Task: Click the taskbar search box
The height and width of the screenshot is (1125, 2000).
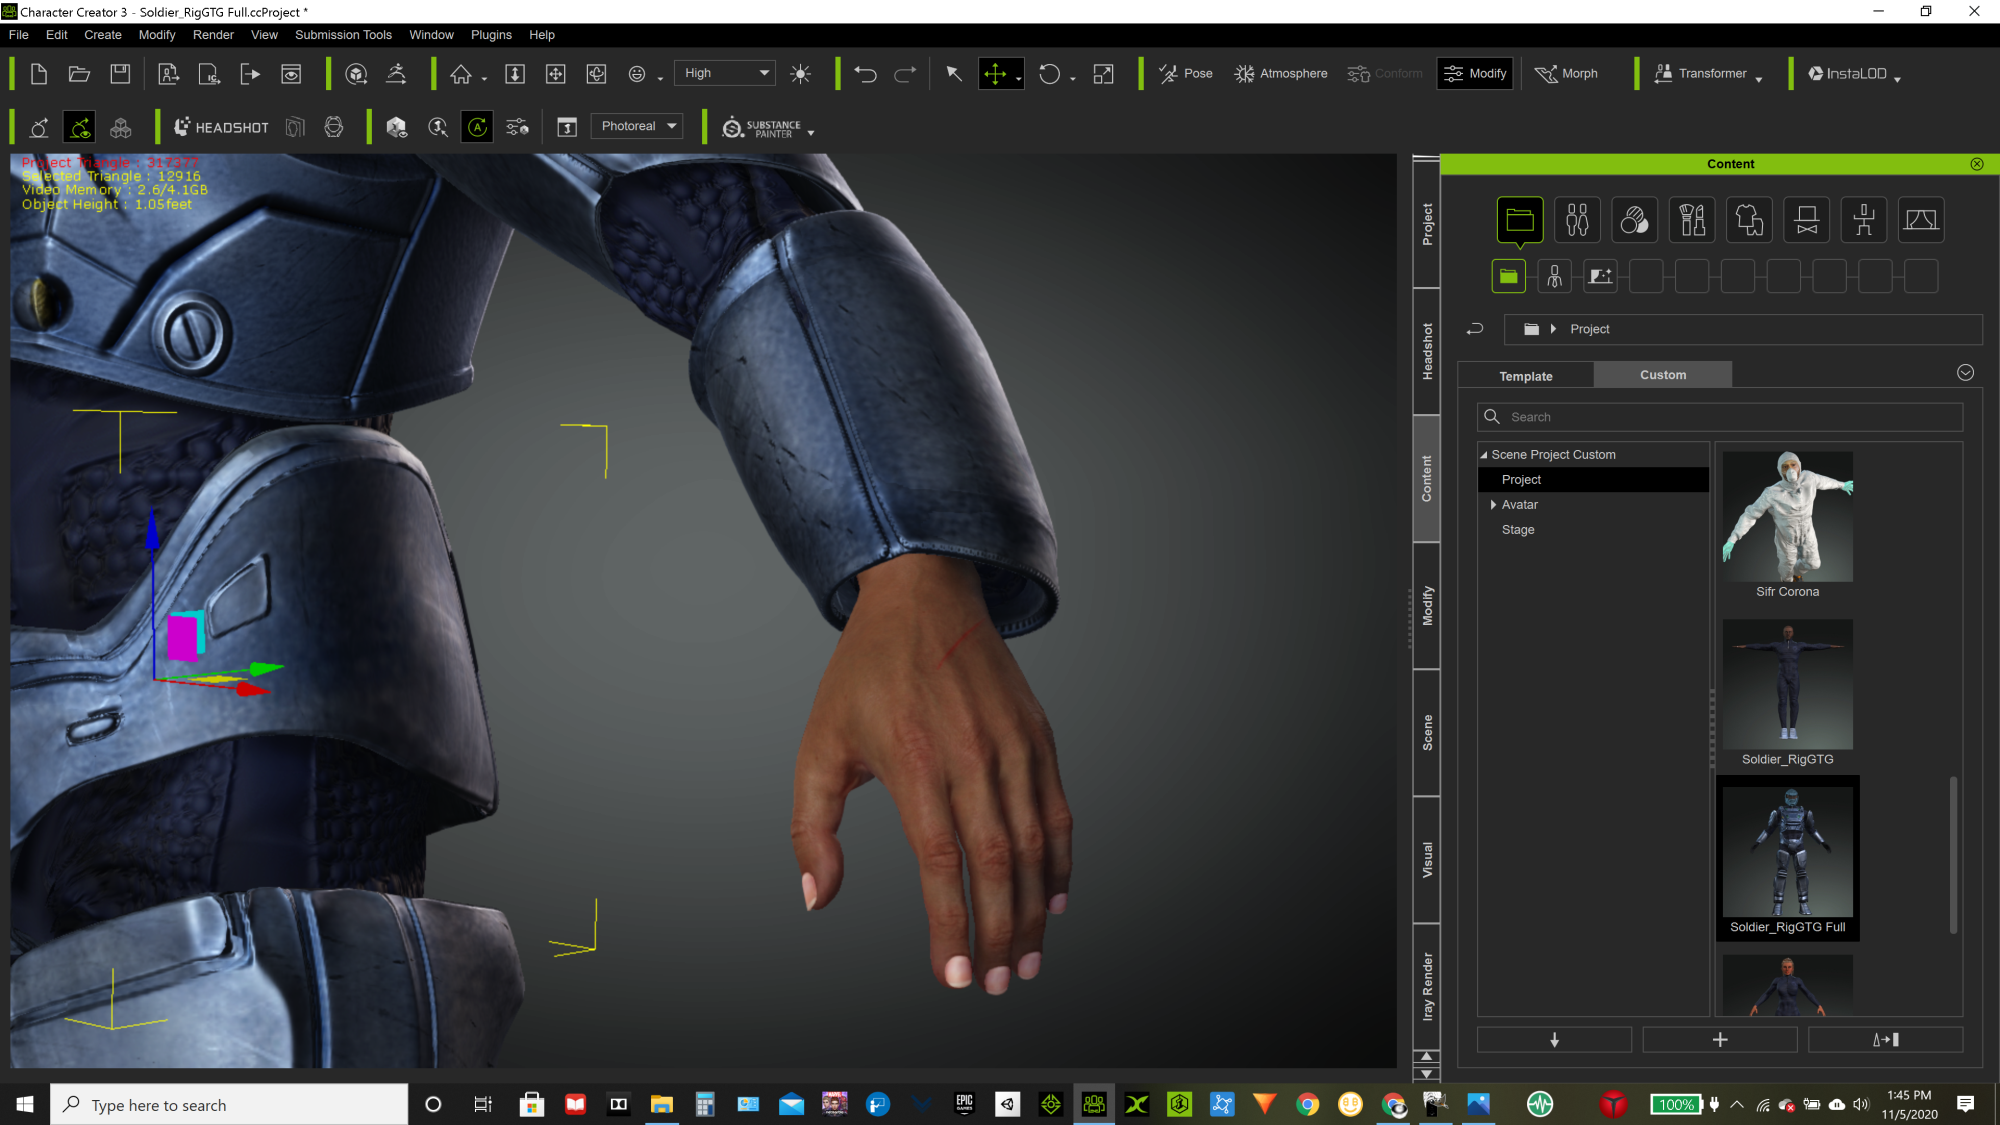Action: 229,1104
